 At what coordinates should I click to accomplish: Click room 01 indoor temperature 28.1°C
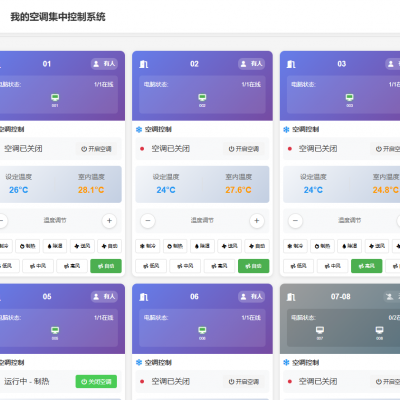[x=91, y=190]
